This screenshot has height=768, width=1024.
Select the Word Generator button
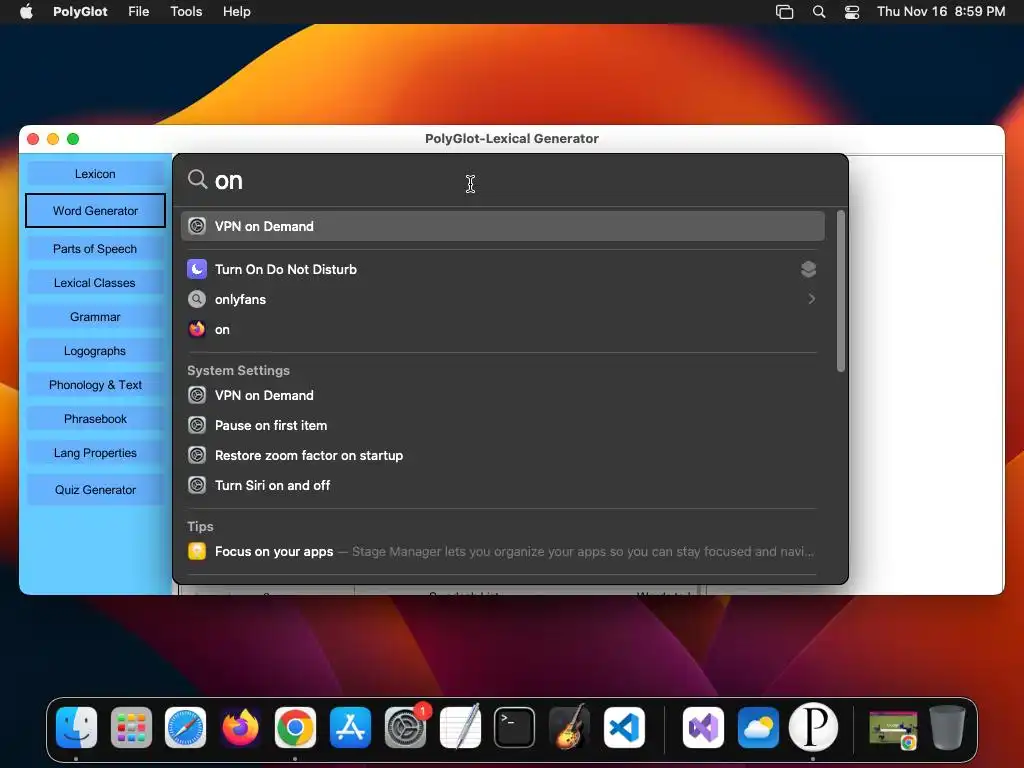(95, 210)
